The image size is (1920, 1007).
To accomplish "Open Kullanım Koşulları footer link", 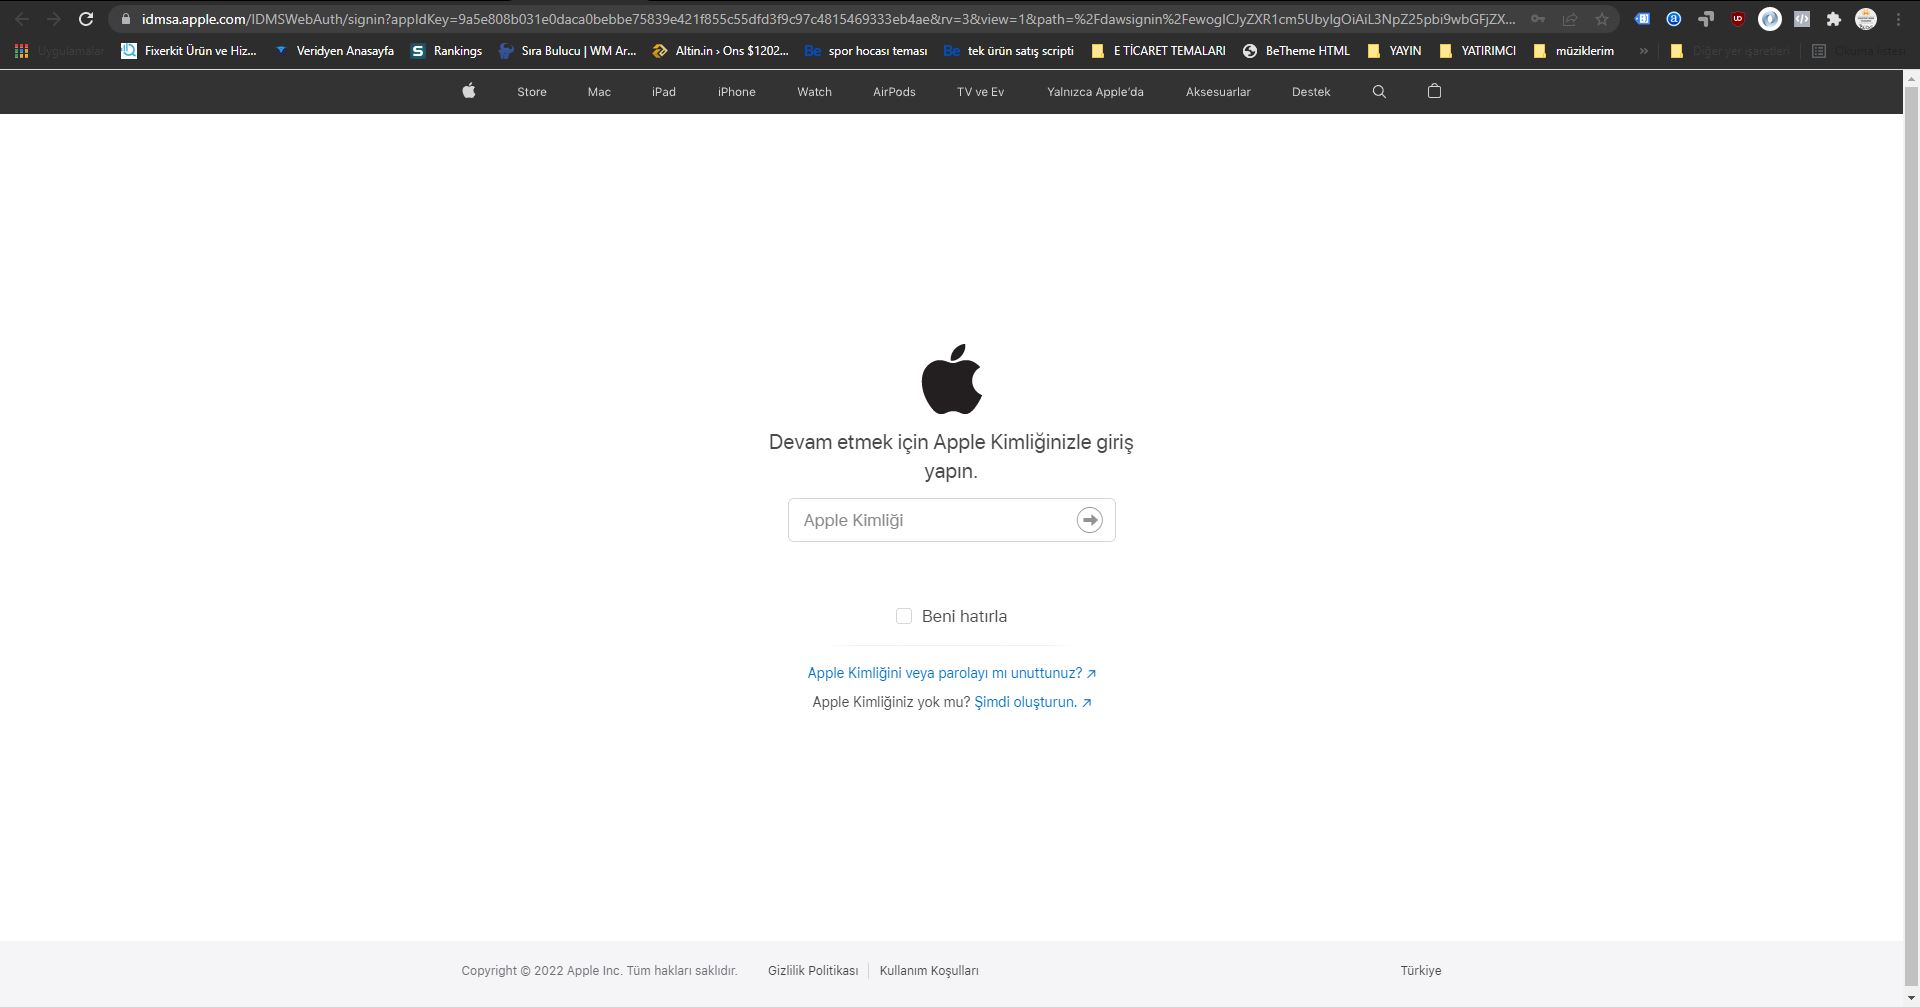I will 929,971.
